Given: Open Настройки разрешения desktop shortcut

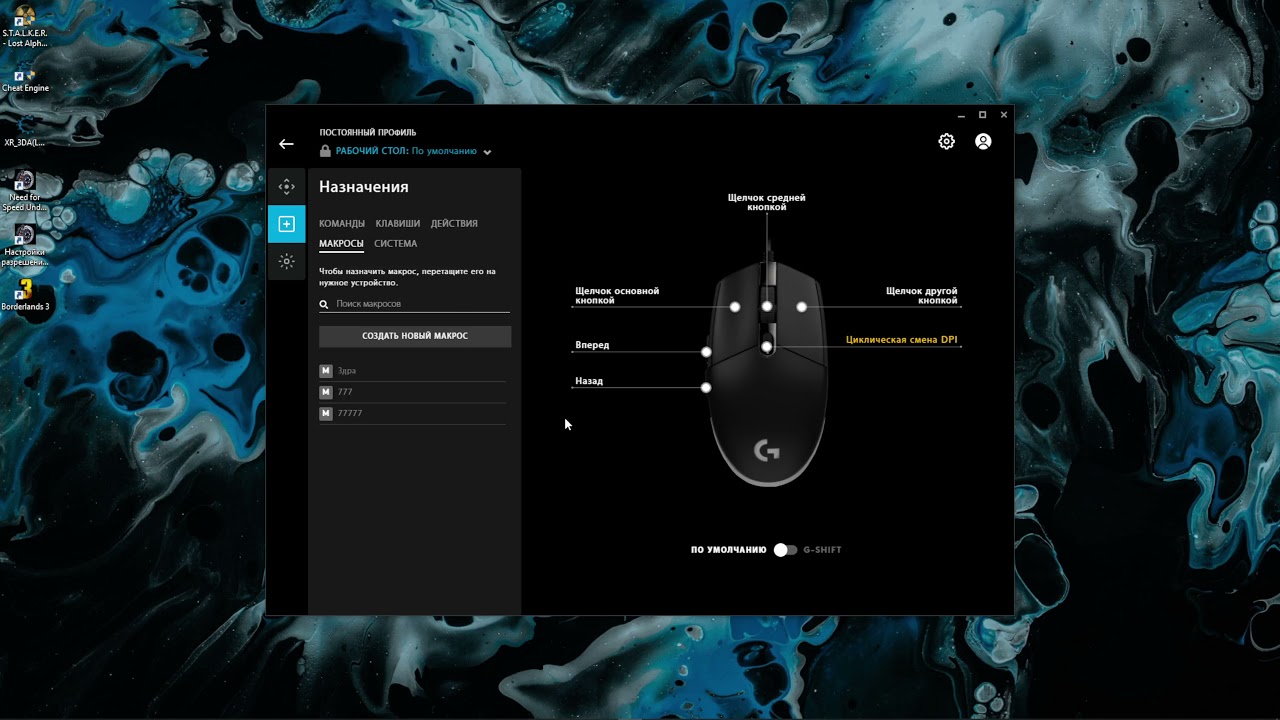Looking at the screenshot, I should point(25,245).
